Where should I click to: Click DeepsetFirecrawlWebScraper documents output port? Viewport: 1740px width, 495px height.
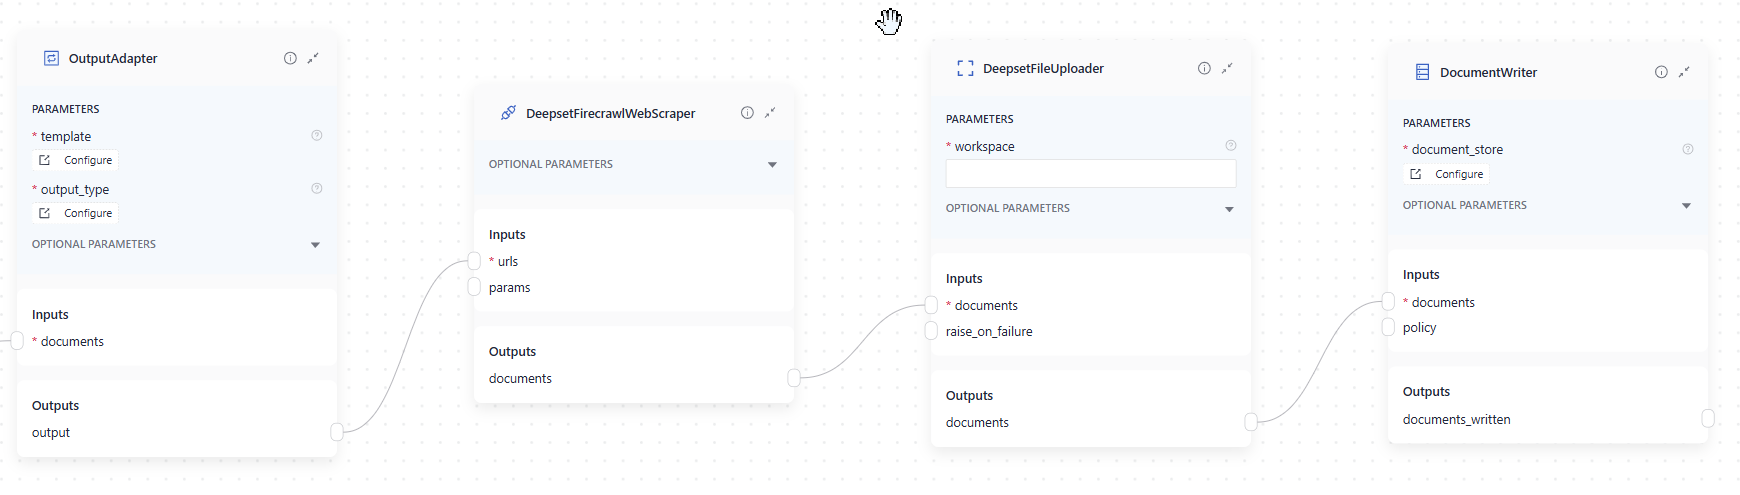pos(794,378)
